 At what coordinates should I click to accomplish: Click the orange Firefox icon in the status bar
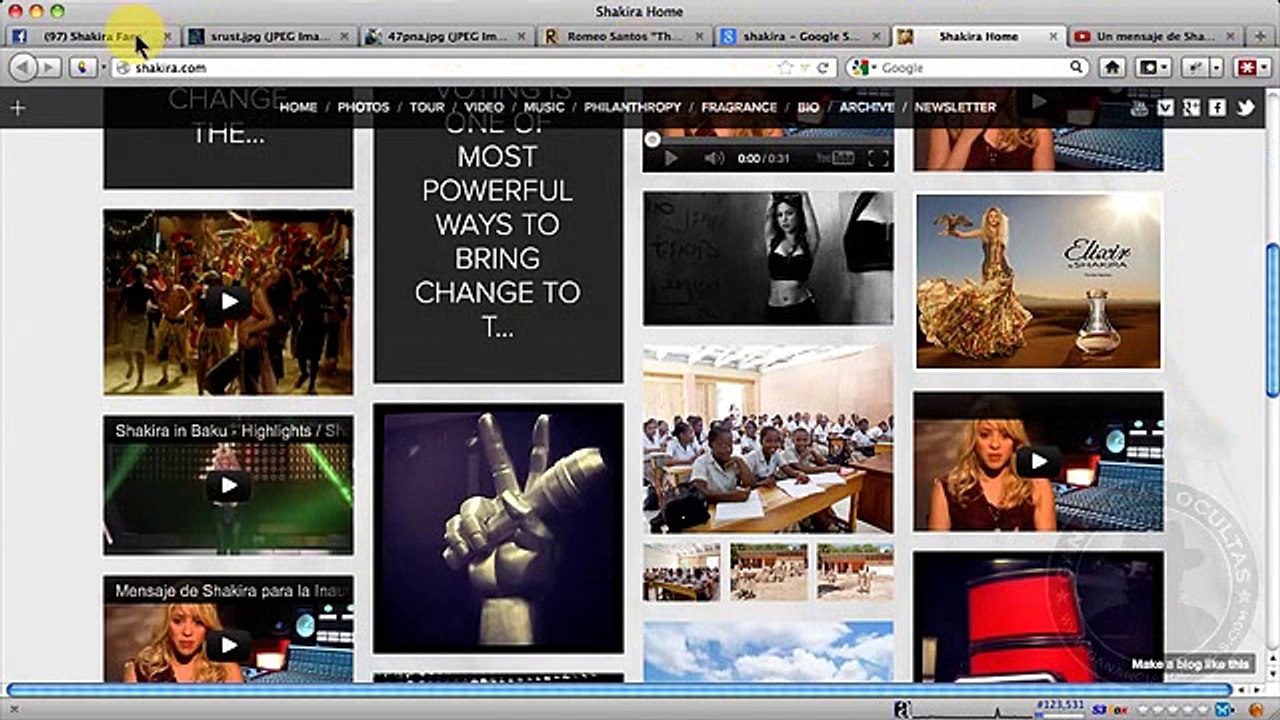1256,709
